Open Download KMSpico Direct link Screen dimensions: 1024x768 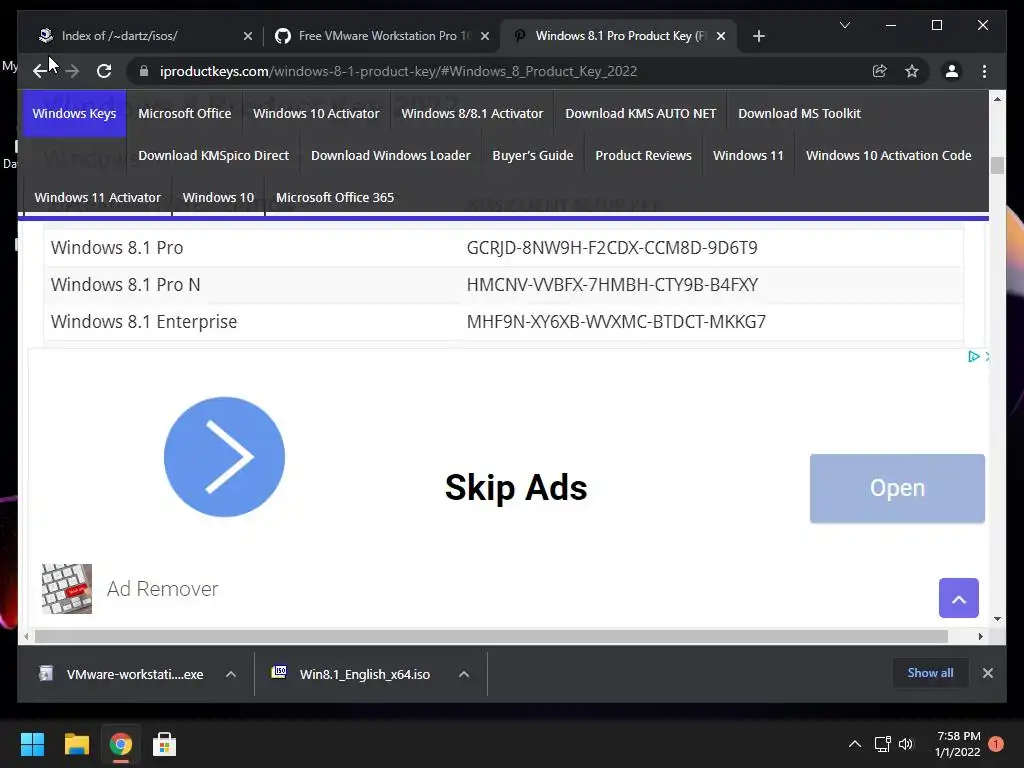[214, 155]
